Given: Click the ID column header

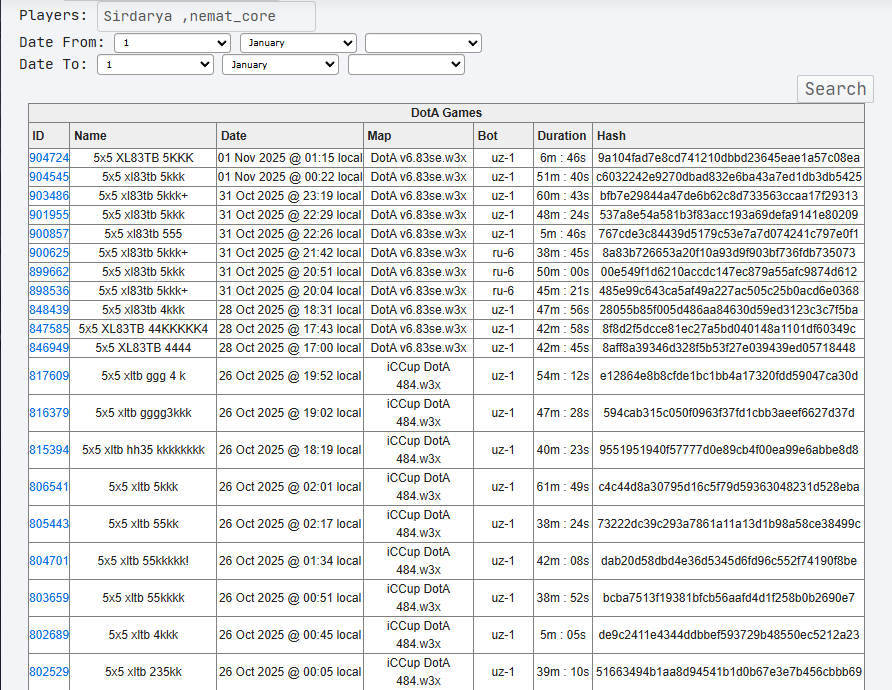Looking at the screenshot, I should click(49, 136).
